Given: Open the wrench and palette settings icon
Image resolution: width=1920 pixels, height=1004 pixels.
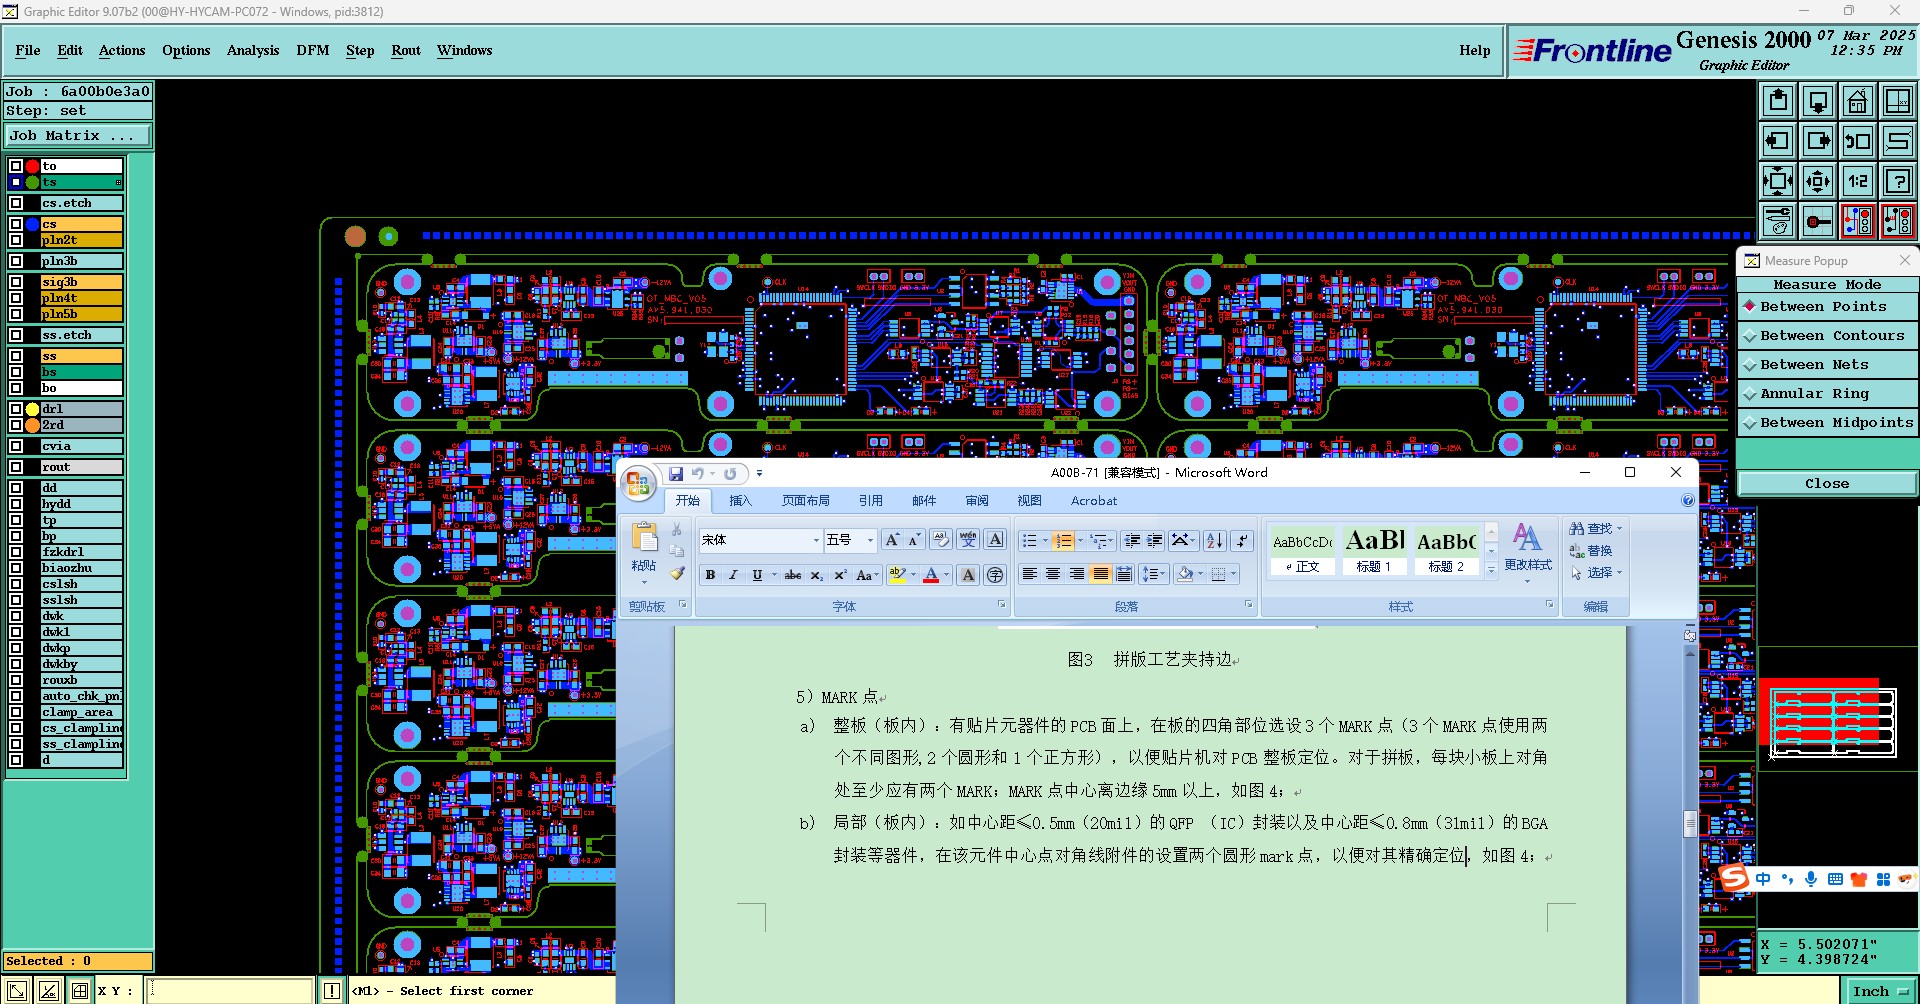Looking at the screenshot, I should 1778,221.
